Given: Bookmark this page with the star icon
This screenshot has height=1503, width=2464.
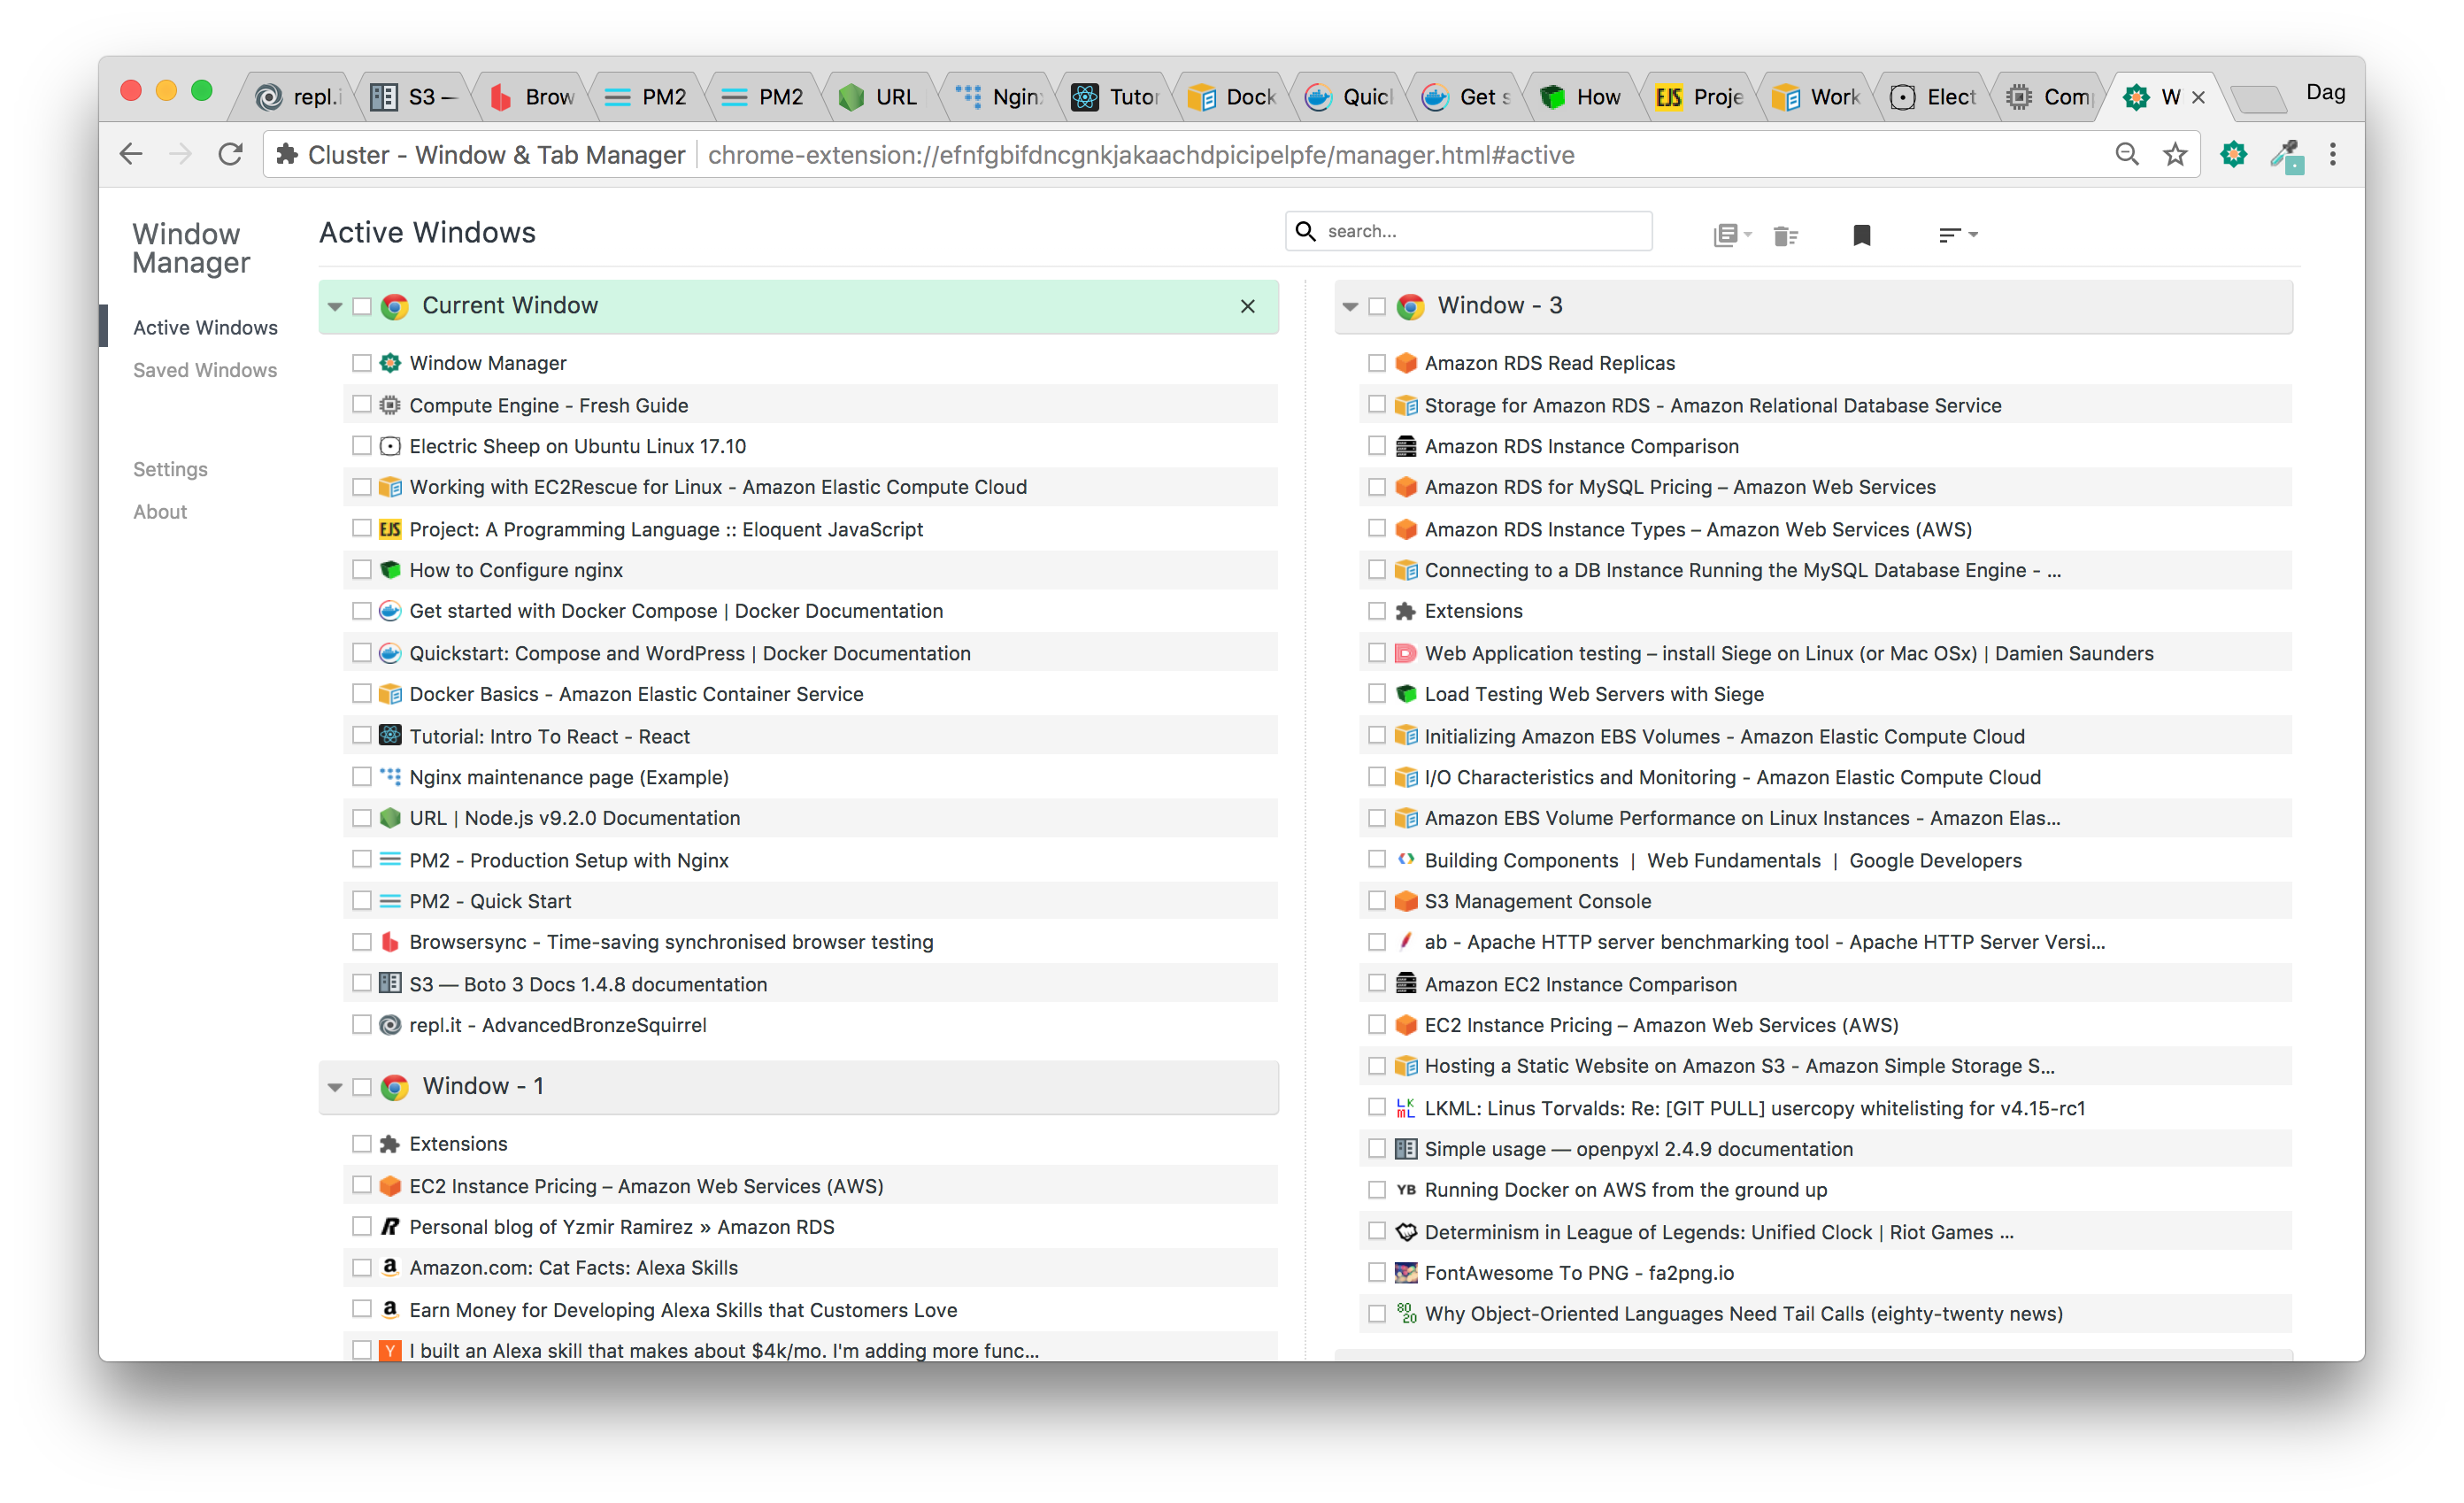Looking at the screenshot, I should coord(2175,155).
